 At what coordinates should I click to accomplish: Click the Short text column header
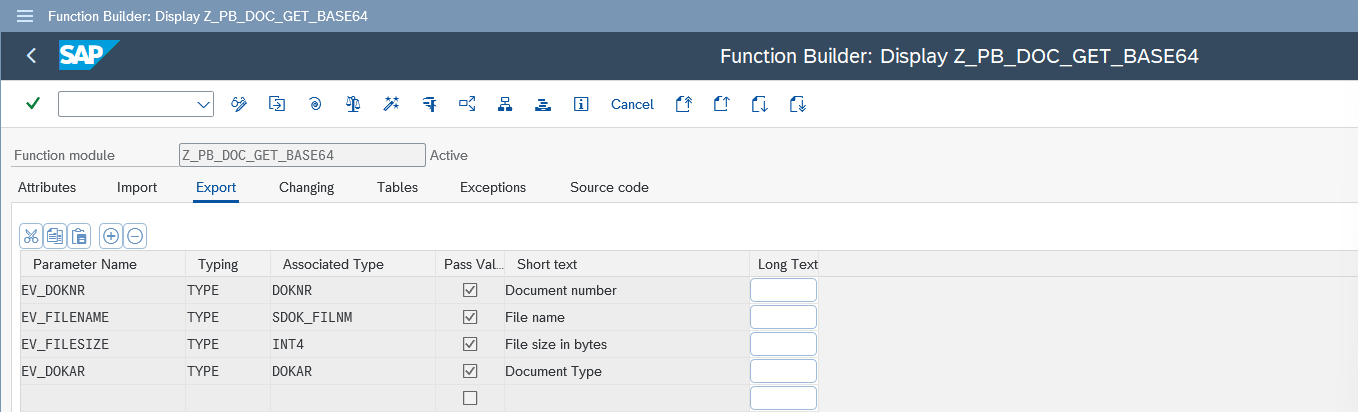pos(627,264)
